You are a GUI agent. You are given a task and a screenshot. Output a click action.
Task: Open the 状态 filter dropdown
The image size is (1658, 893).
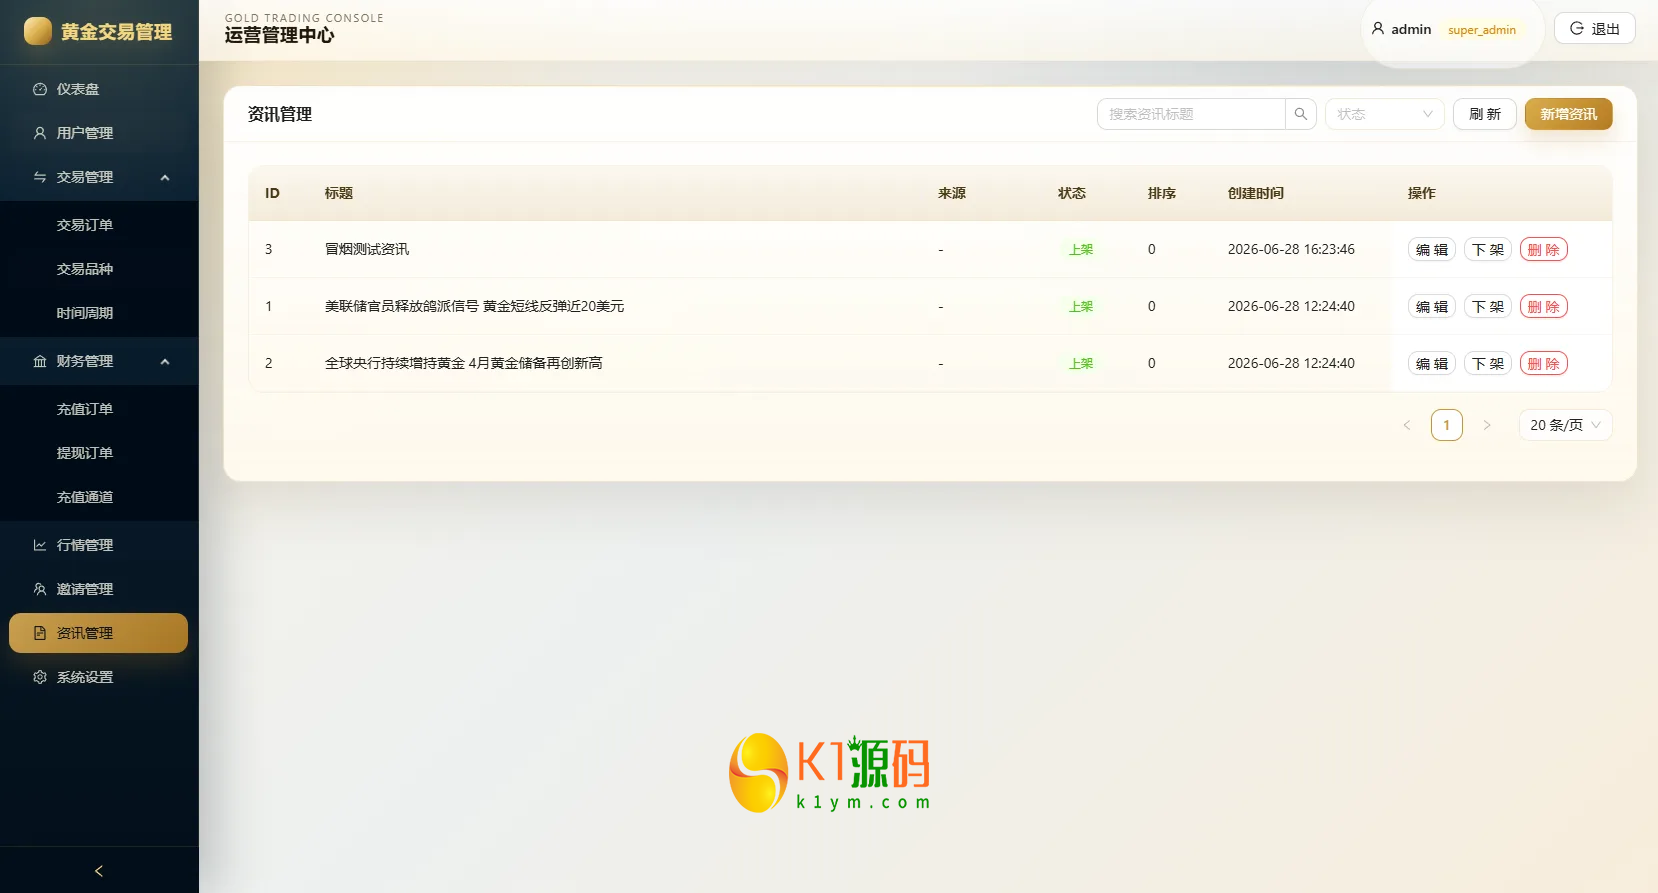coord(1385,114)
